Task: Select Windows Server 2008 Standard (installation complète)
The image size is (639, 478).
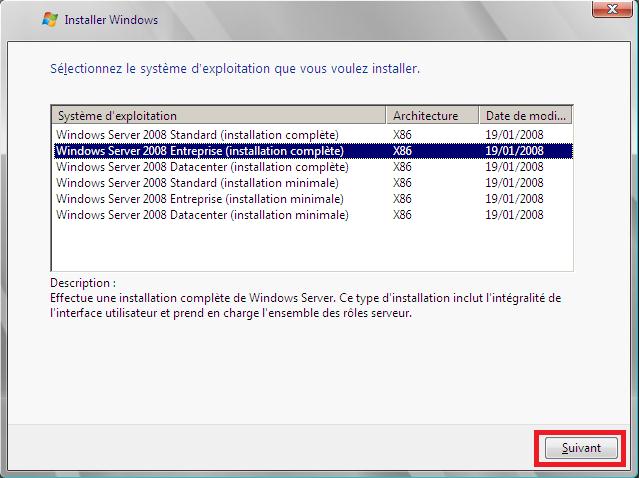Action: [313, 134]
